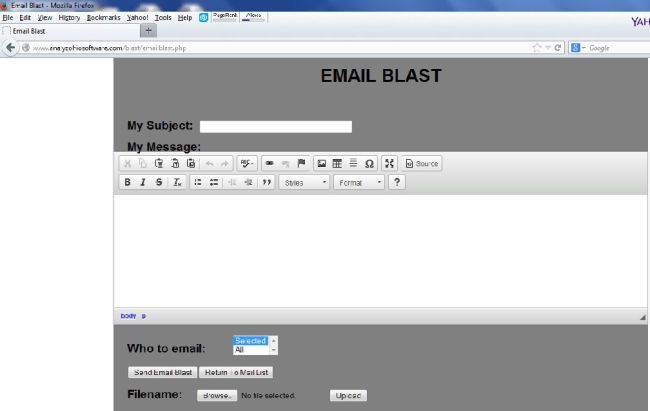Viewport: 650px width, 411px height.
Task: Click the Alexa toolbar indicator
Action: pyautogui.click(x=253, y=17)
